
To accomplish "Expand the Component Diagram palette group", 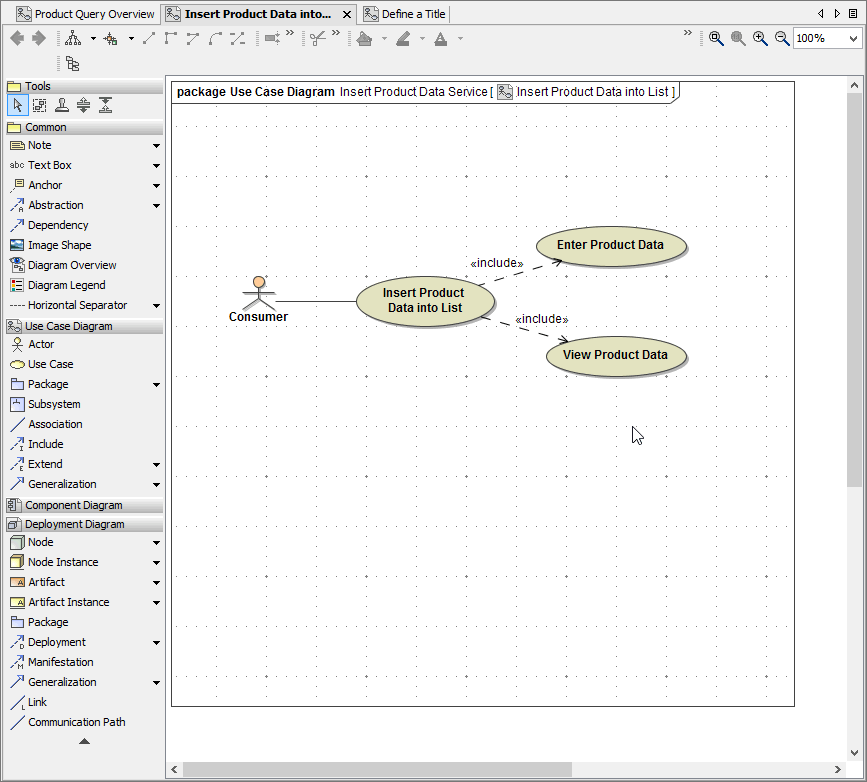I will (73, 505).
